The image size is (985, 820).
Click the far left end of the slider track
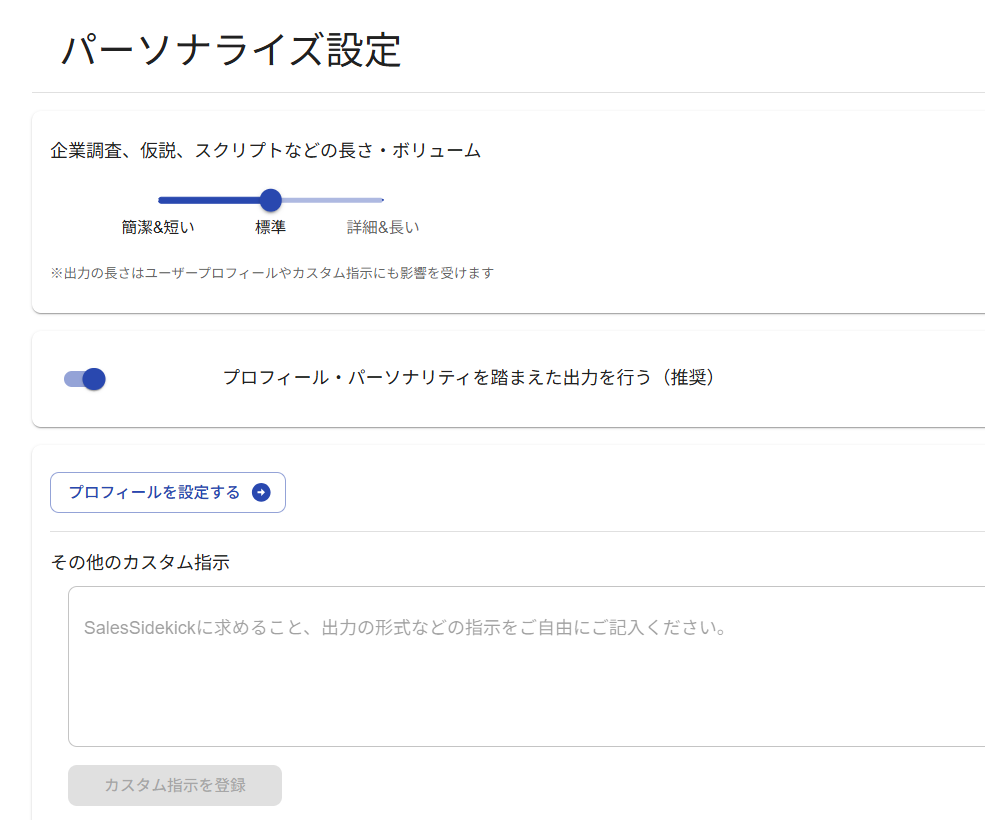pos(160,200)
